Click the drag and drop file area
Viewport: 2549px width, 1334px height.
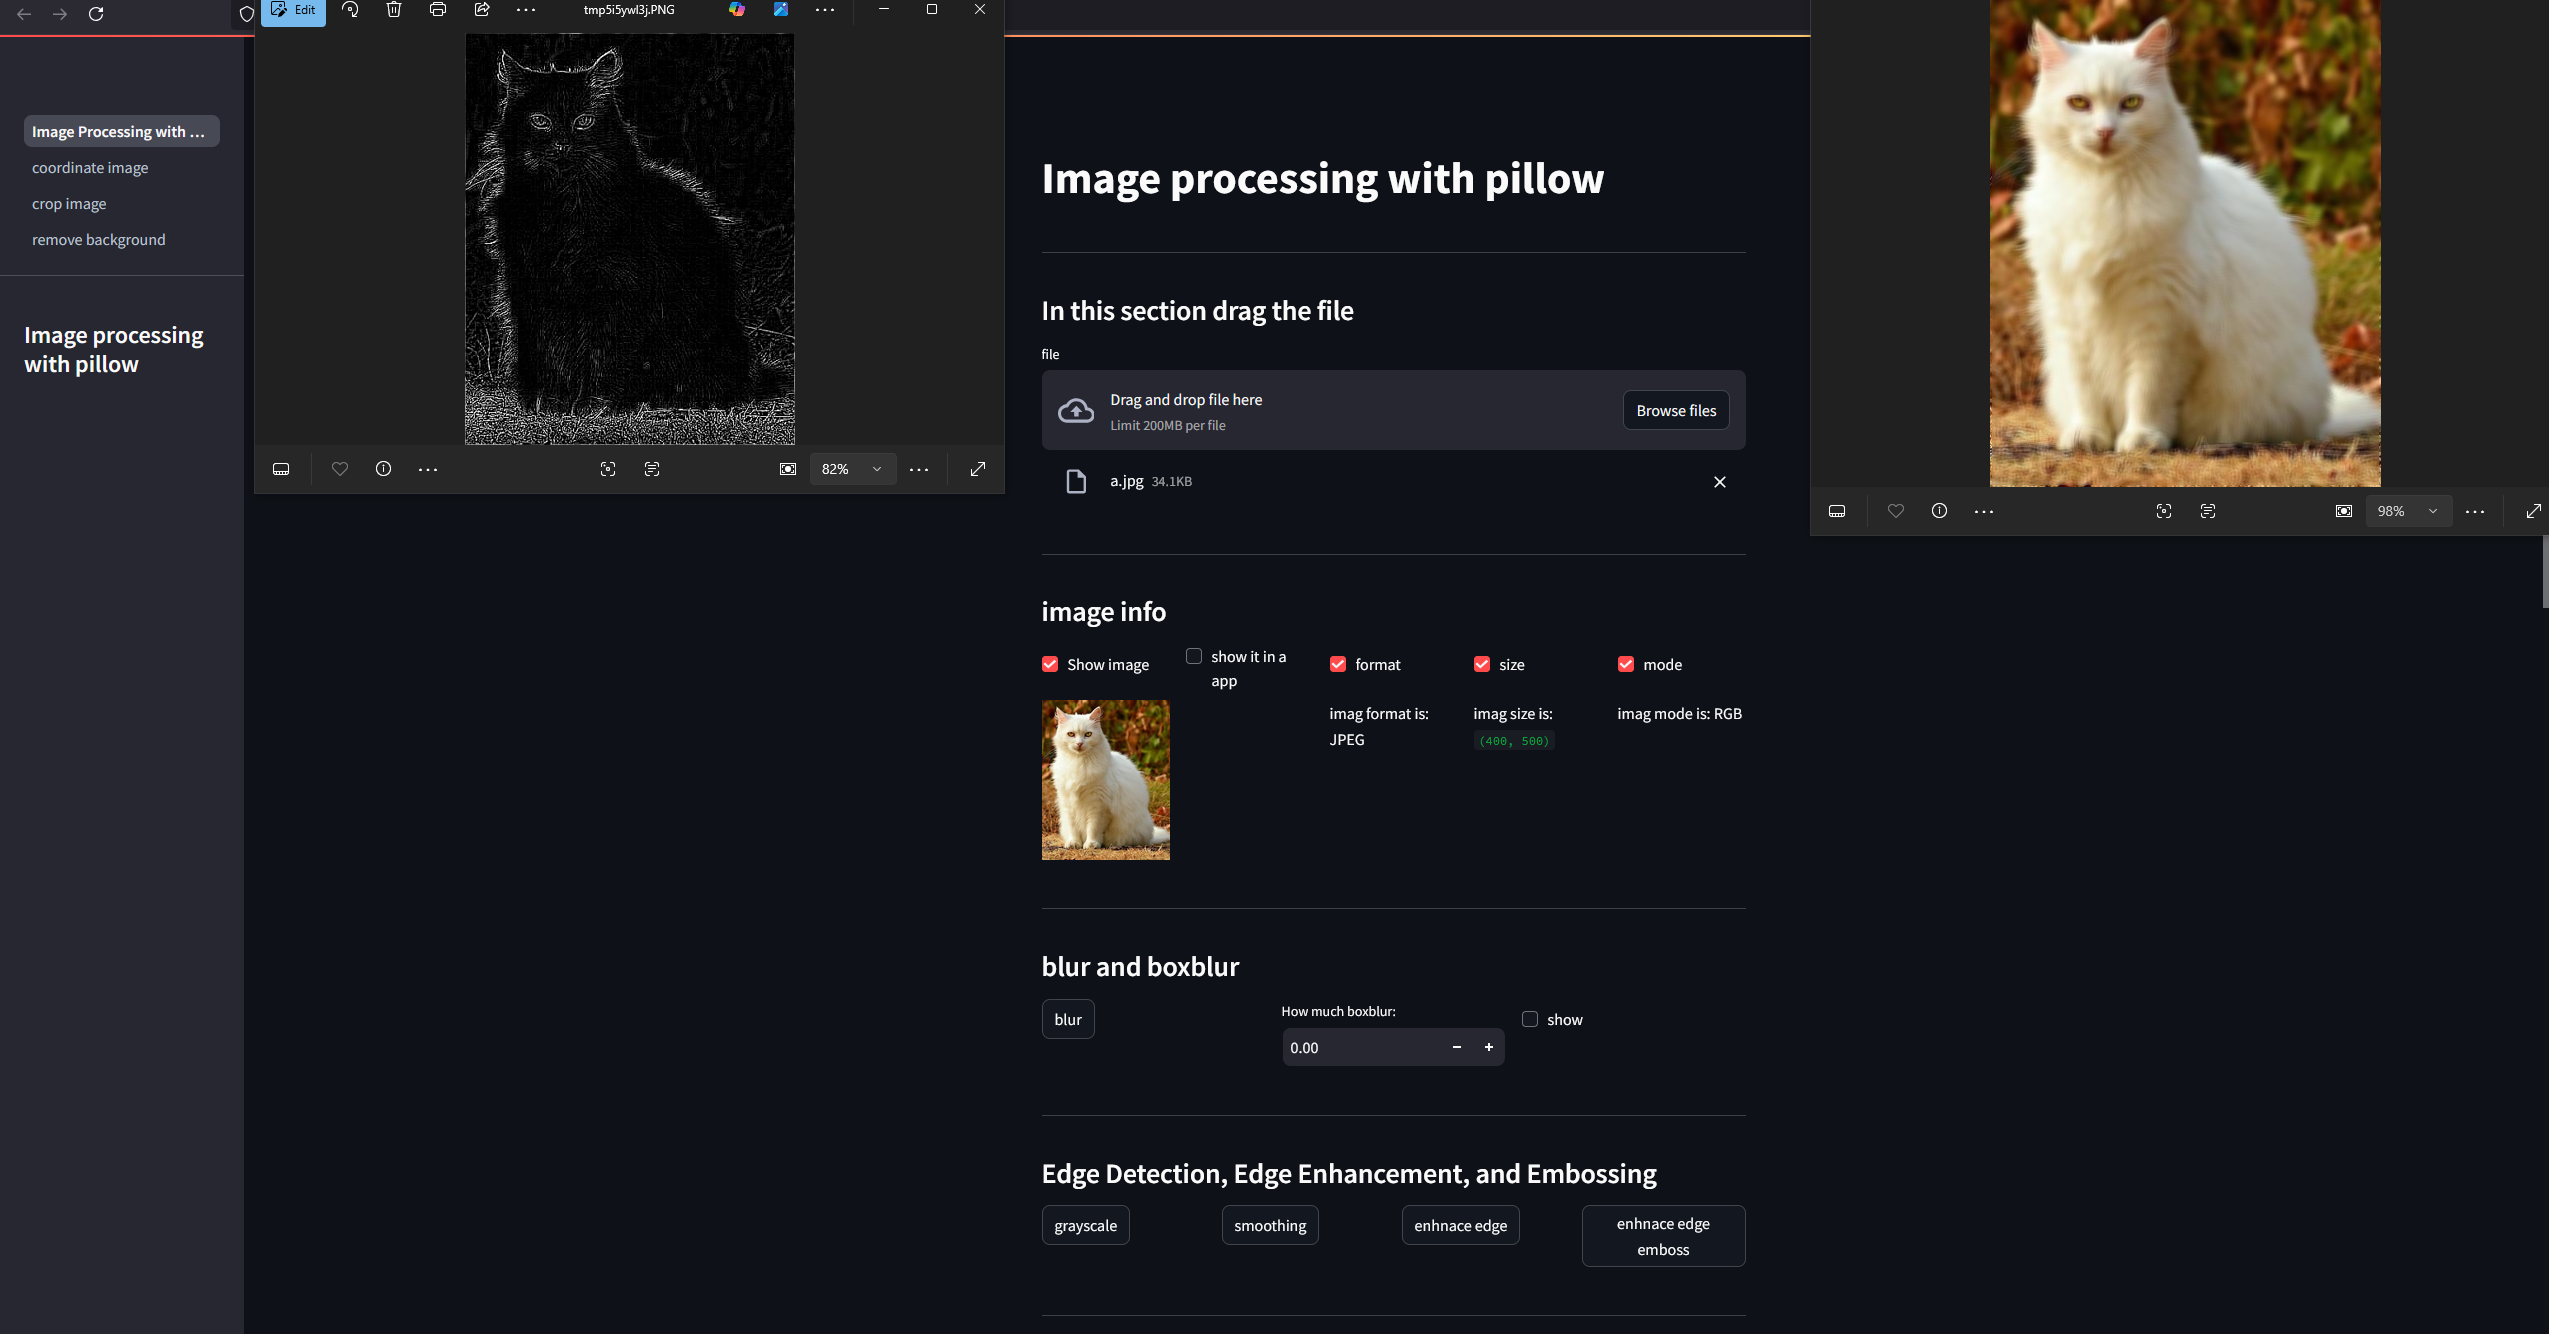[x=1394, y=410]
